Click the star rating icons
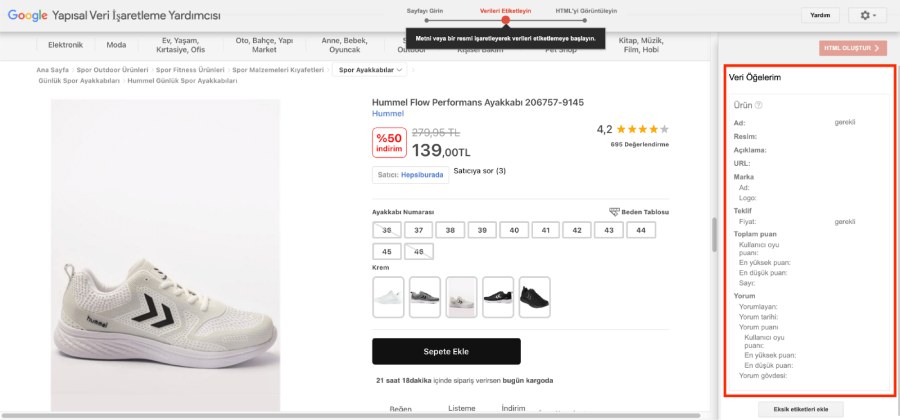 pyautogui.click(x=643, y=129)
